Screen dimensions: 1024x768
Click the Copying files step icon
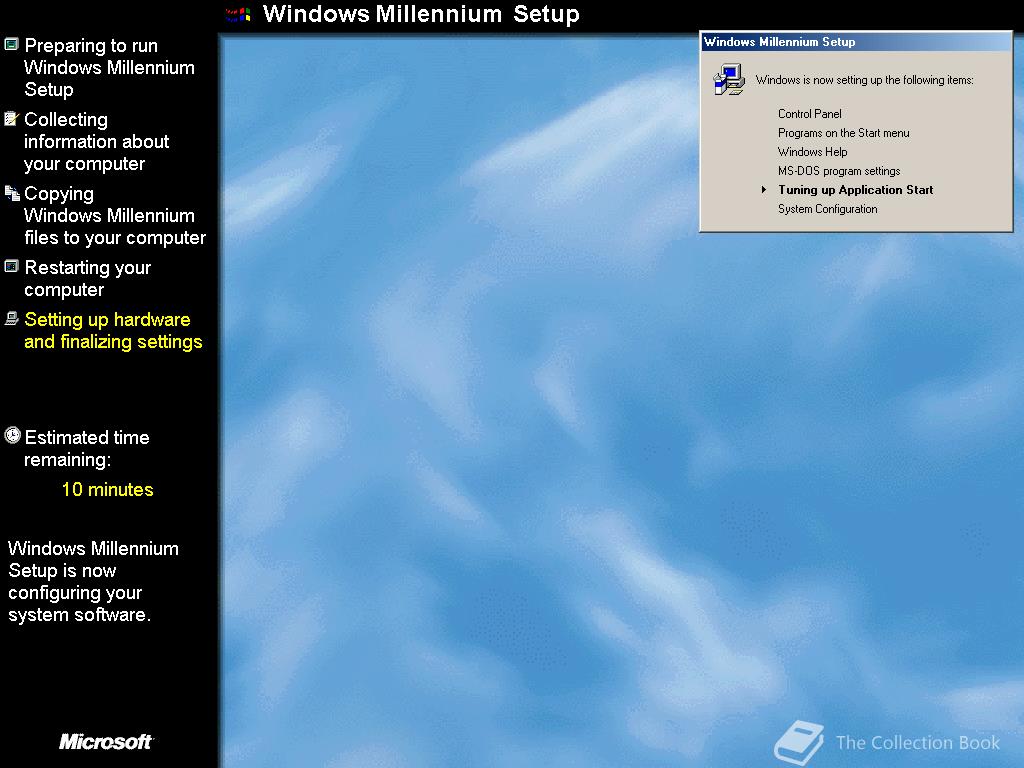[12, 193]
